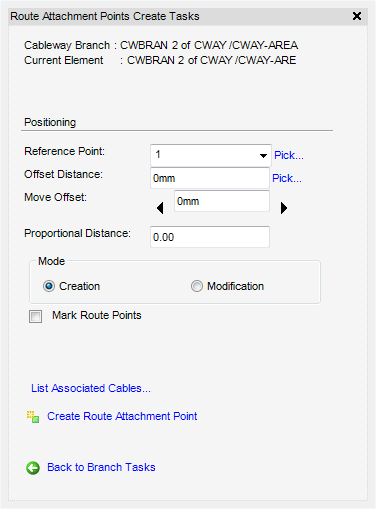
Task: Close the Route Attachment Points panel
Action: click(357, 16)
